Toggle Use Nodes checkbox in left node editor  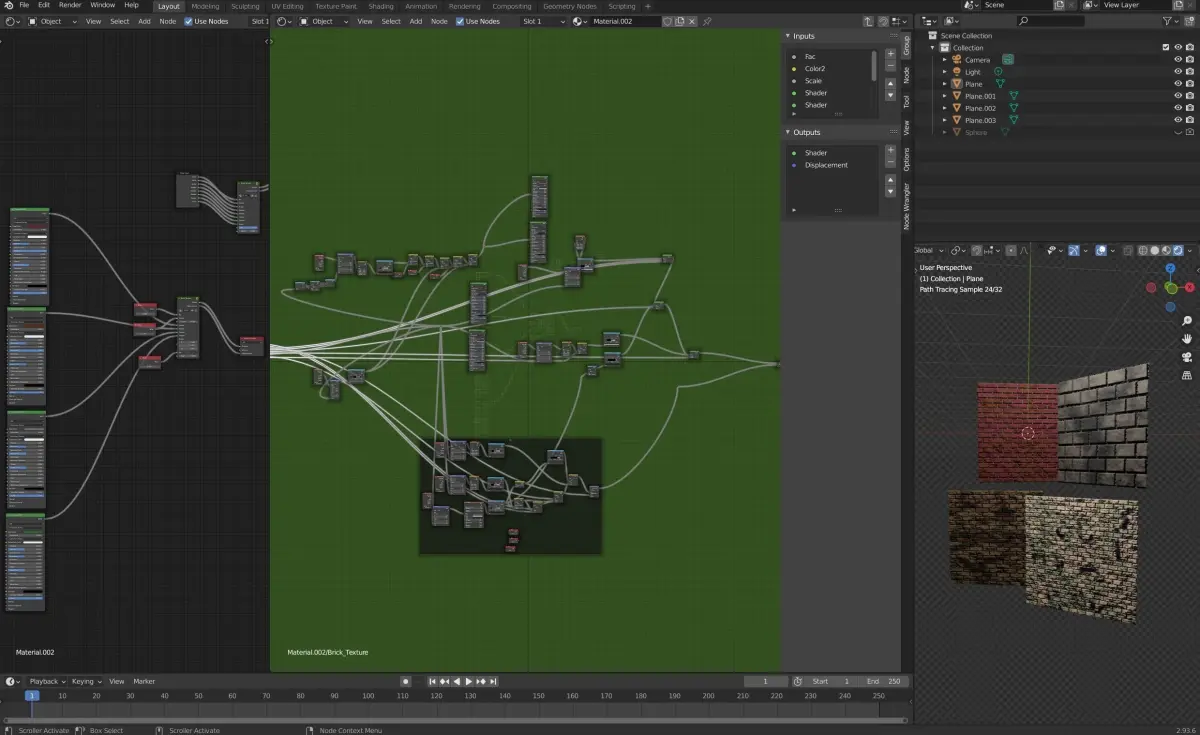[x=189, y=21]
